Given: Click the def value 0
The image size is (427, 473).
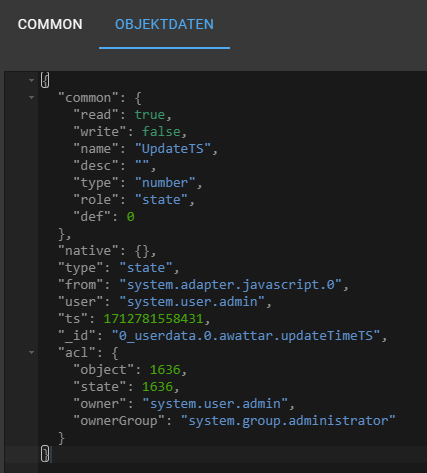Looking at the screenshot, I should (130, 217).
